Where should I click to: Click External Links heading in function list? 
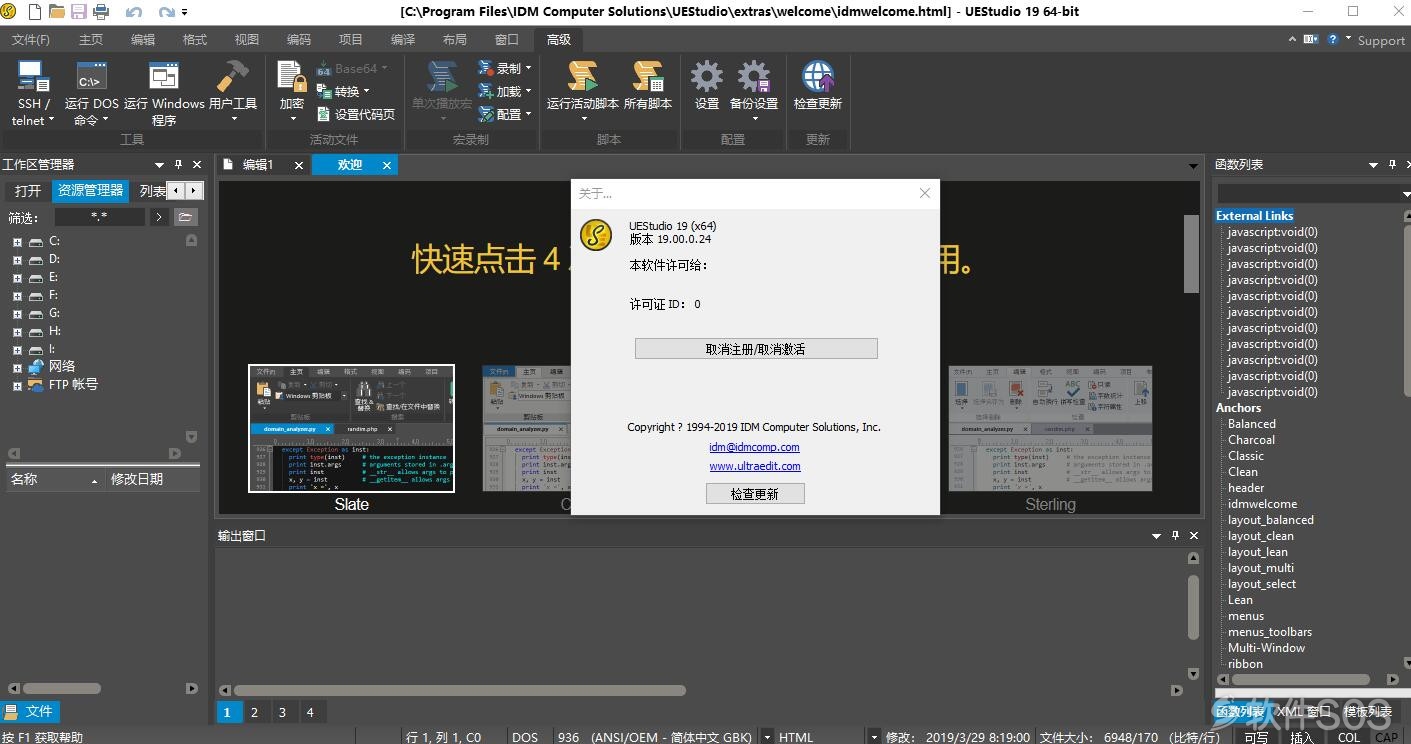(1254, 216)
